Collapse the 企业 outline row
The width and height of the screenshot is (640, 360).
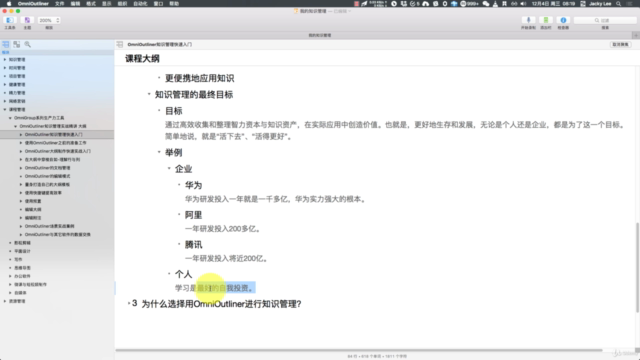click(x=169, y=168)
